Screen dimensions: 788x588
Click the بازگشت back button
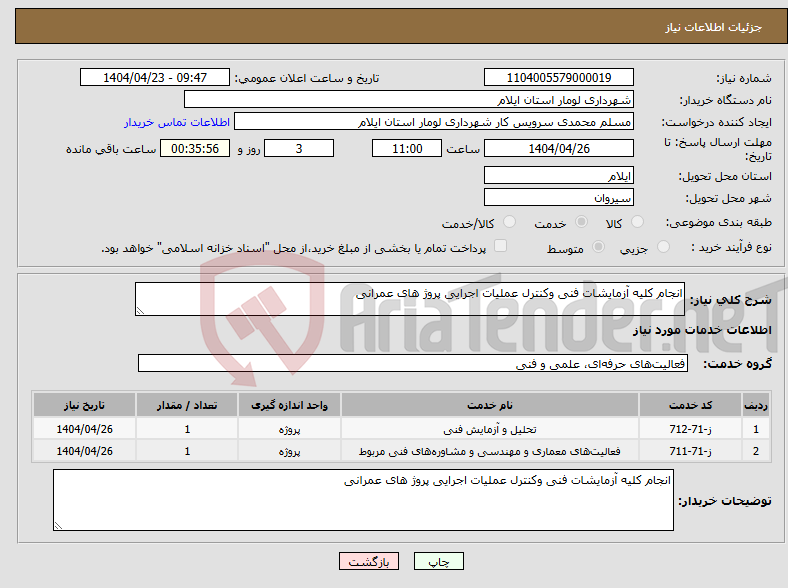[369, 561]
